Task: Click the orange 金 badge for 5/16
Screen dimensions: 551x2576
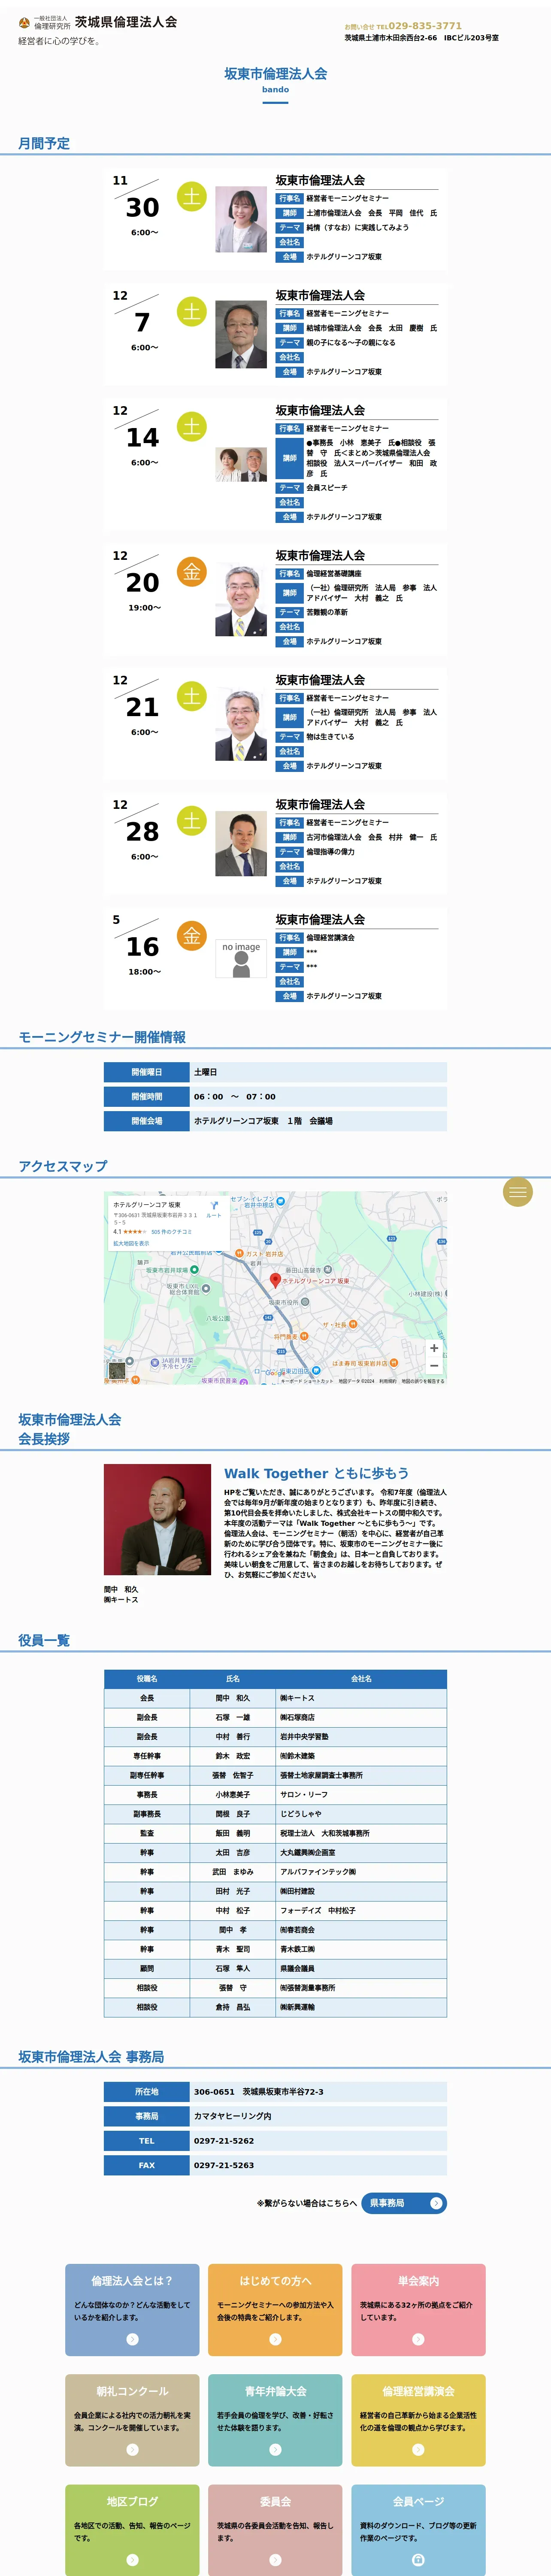Action: click(191, 935)
